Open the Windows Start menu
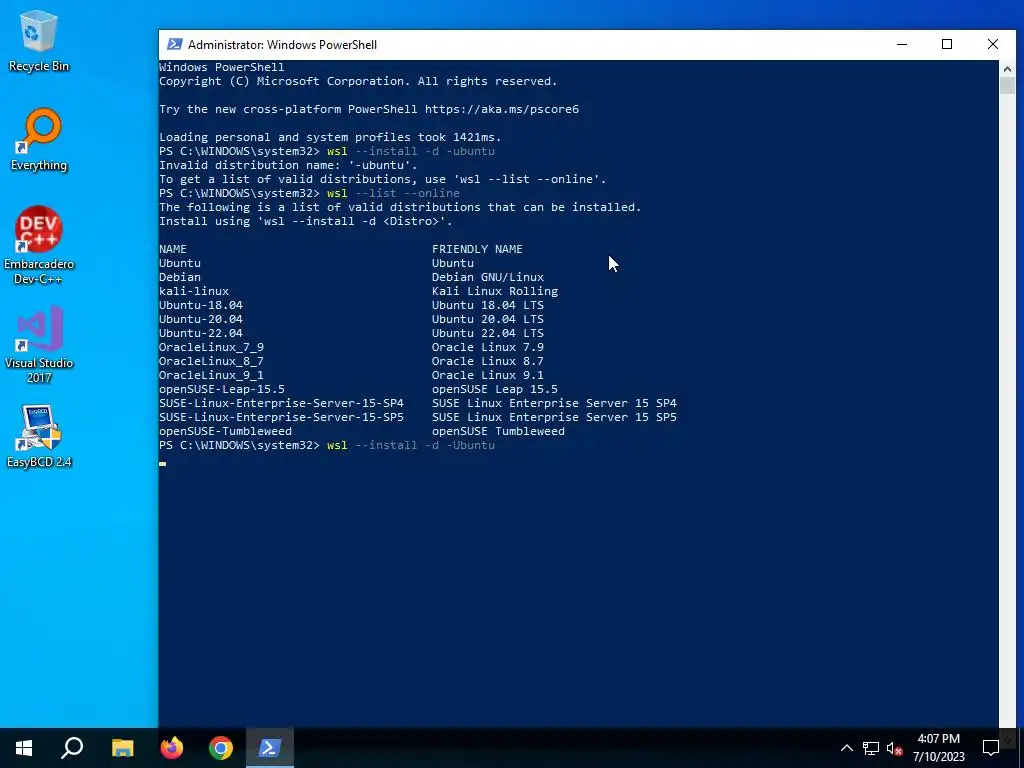Image resolution: width=1024 pixels, height=768 pixels. (x=24, y=748)
